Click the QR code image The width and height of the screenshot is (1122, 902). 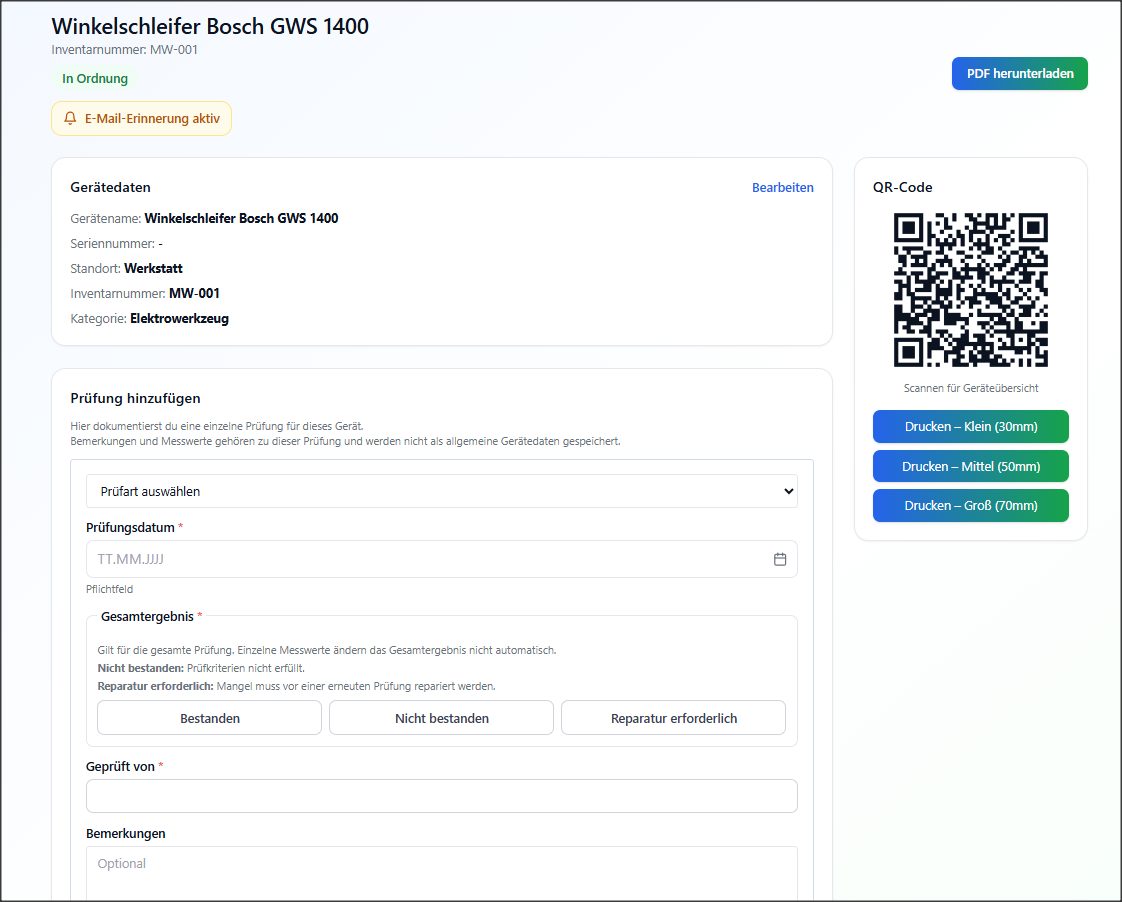[x=970, y=290]
